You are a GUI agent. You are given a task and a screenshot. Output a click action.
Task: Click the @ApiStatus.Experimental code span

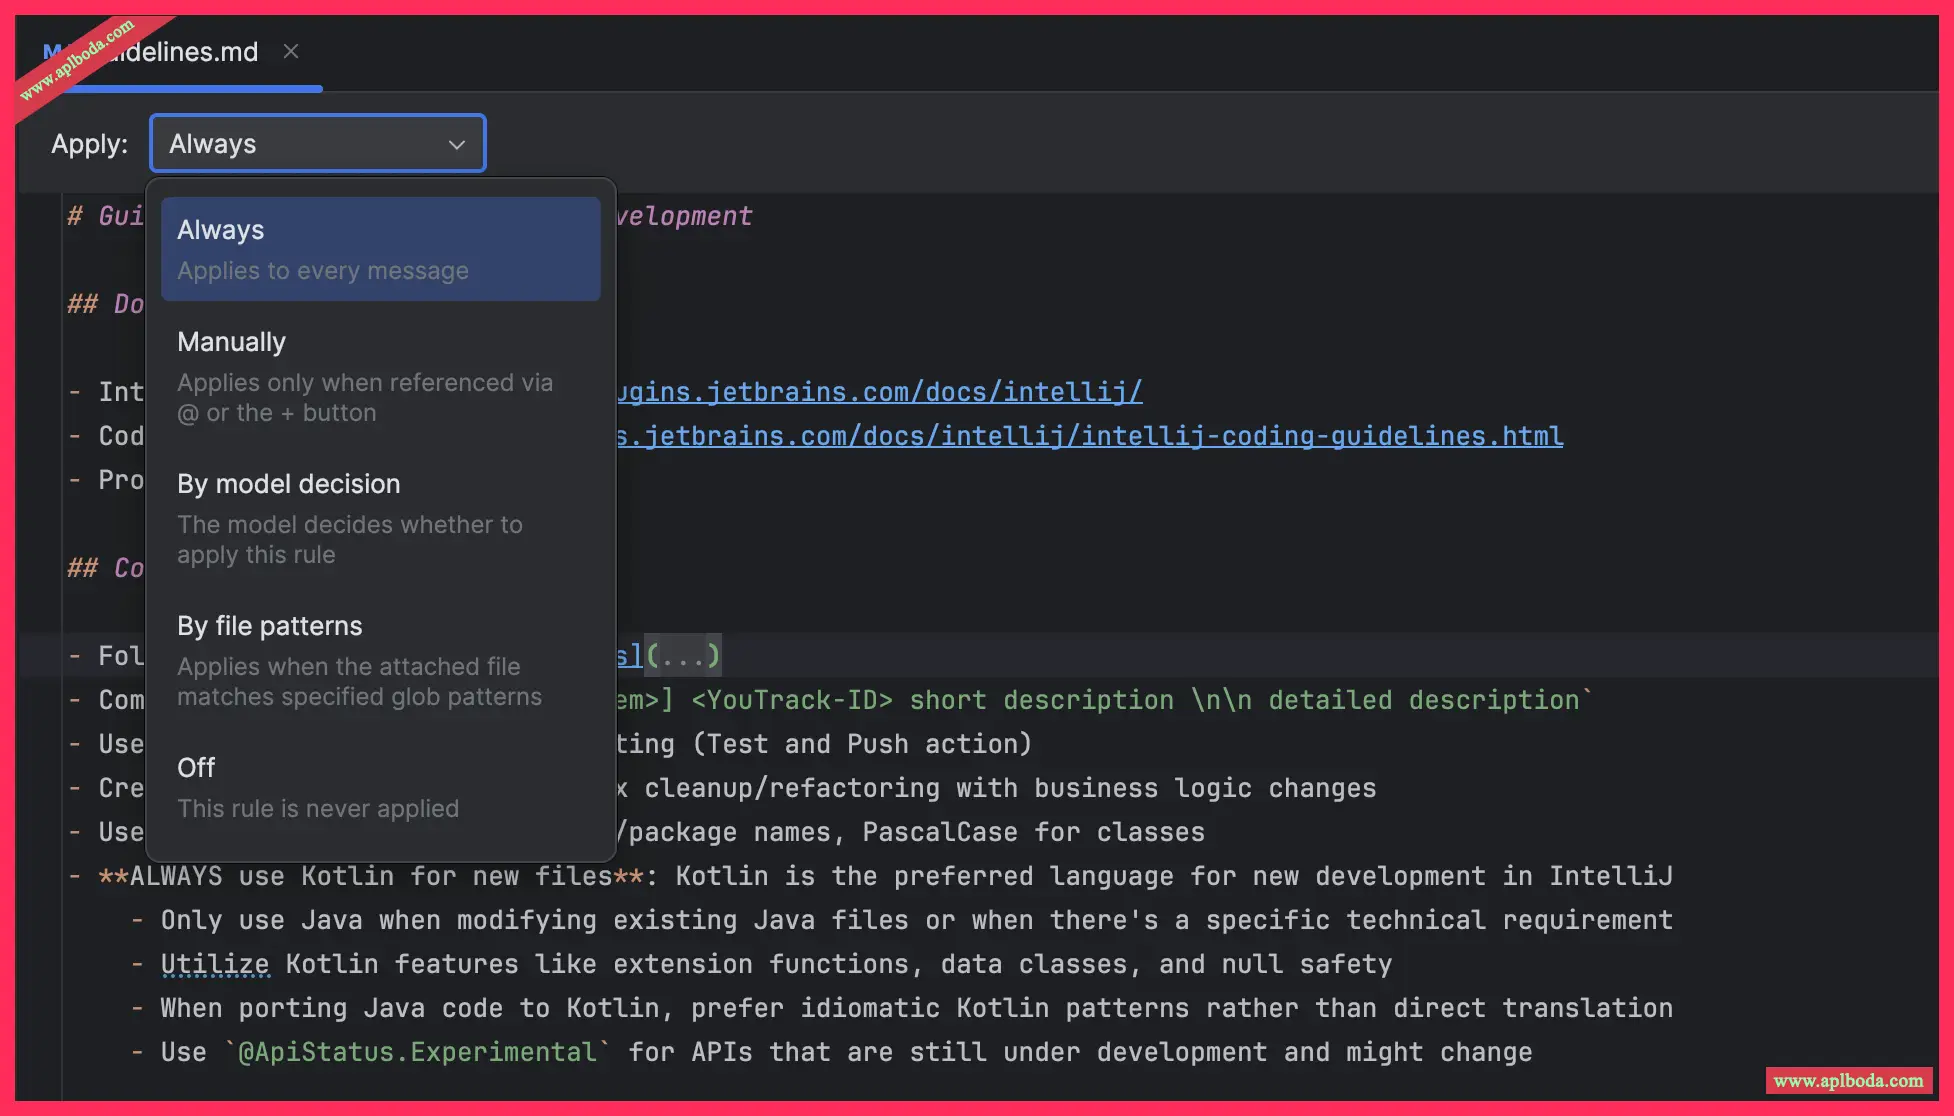417,1053
